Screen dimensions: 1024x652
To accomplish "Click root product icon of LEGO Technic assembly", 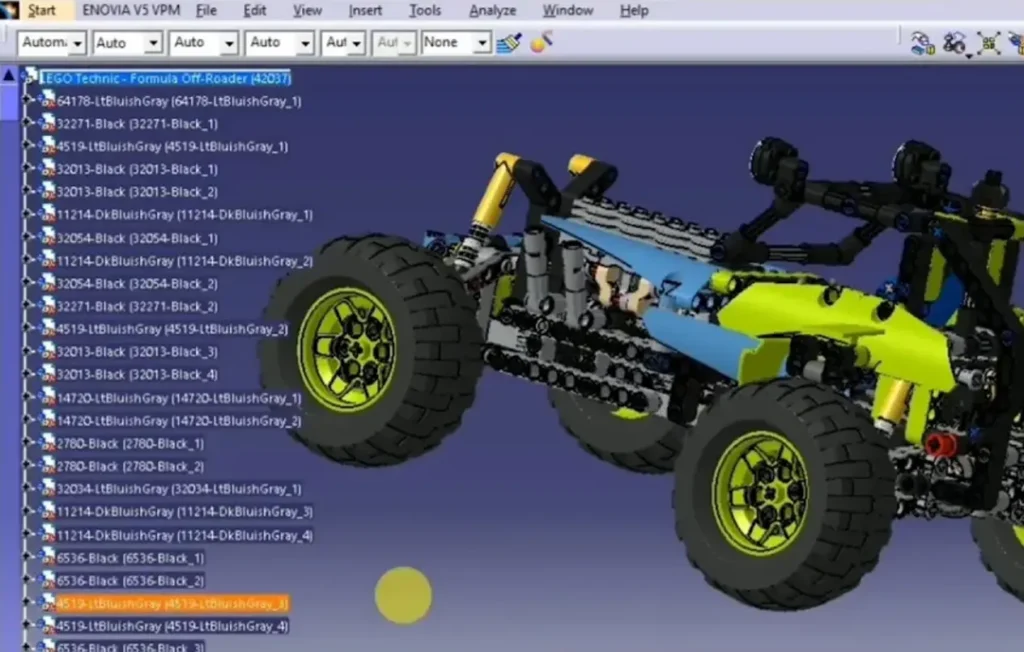I will tap(30, 77).
